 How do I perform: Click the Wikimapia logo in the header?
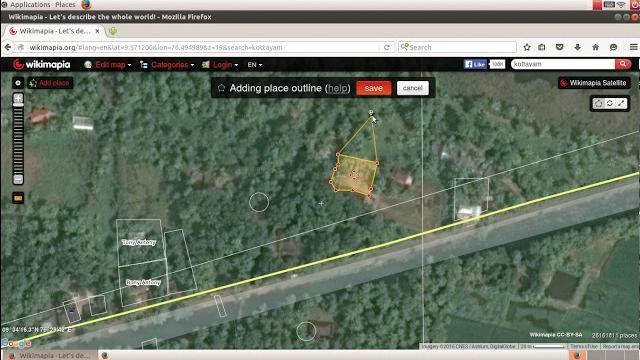pos(41,64)
